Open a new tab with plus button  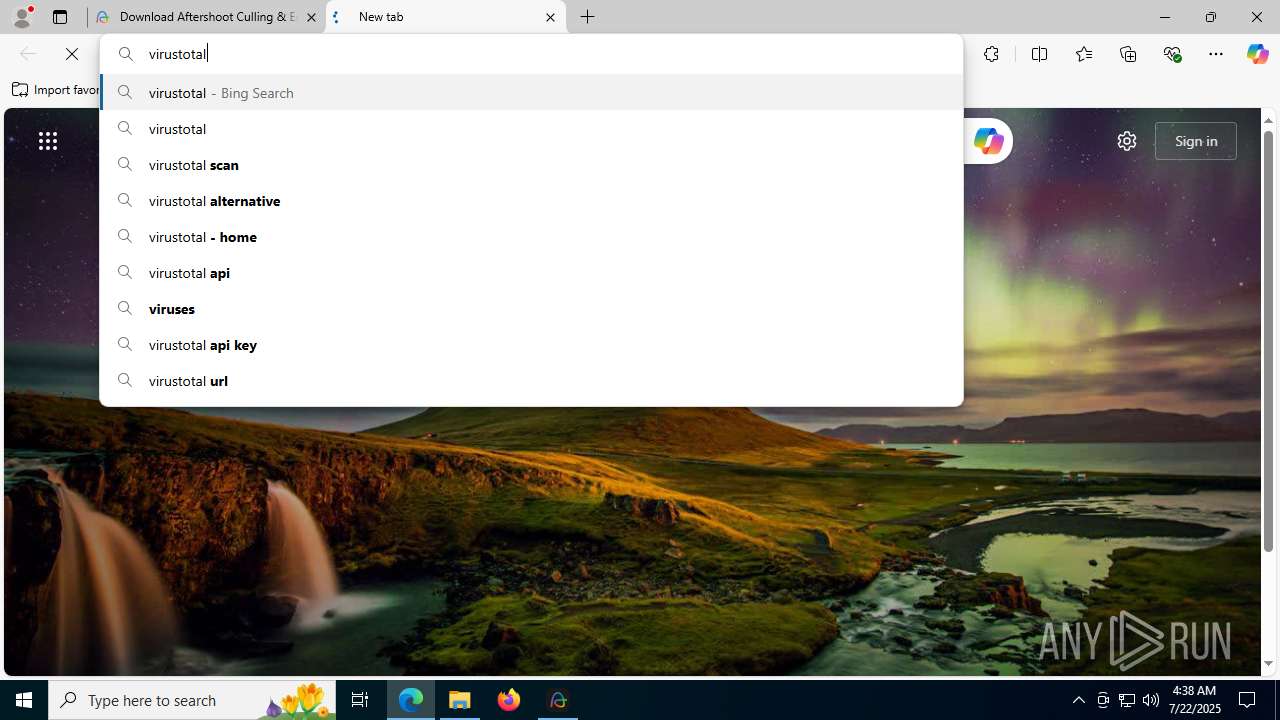click(588, 17)
